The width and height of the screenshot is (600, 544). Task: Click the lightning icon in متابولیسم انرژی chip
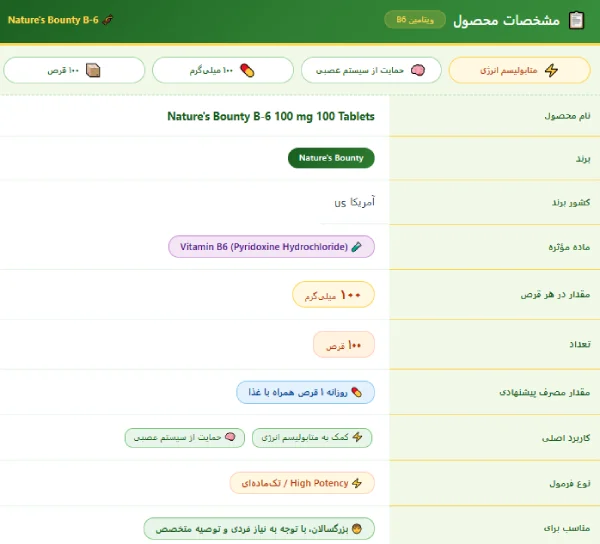(551, 70)
